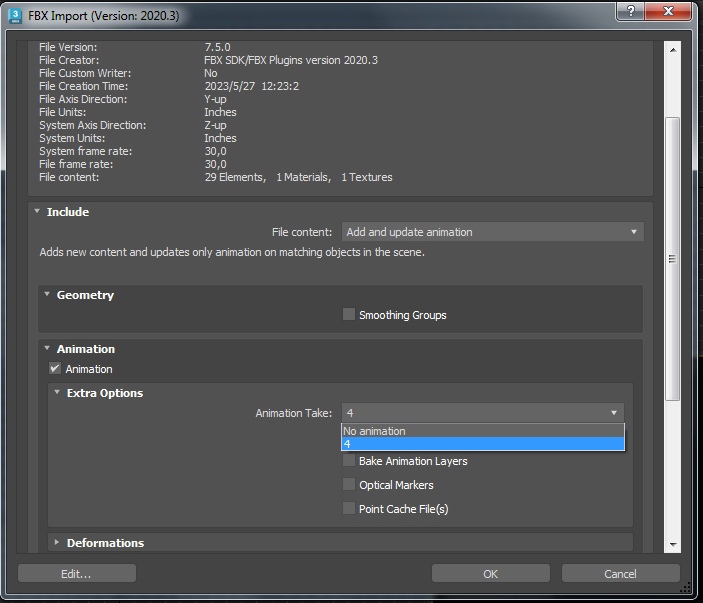Collapse the Animation section
Screen dimensions: 703x603
pyautogui.click(x=47, y=348)
